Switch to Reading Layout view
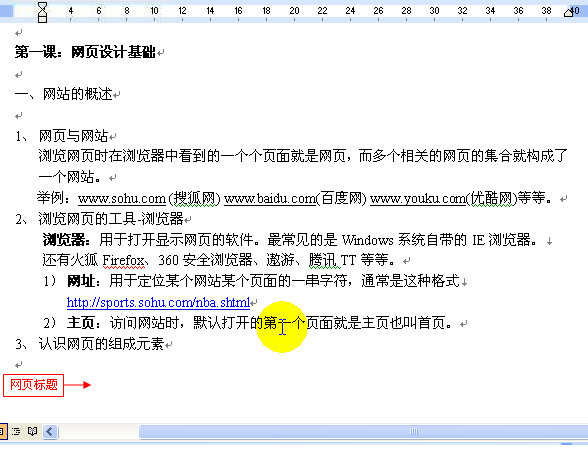This screenshot has height=450, width=588. click(x=33, y=431)
